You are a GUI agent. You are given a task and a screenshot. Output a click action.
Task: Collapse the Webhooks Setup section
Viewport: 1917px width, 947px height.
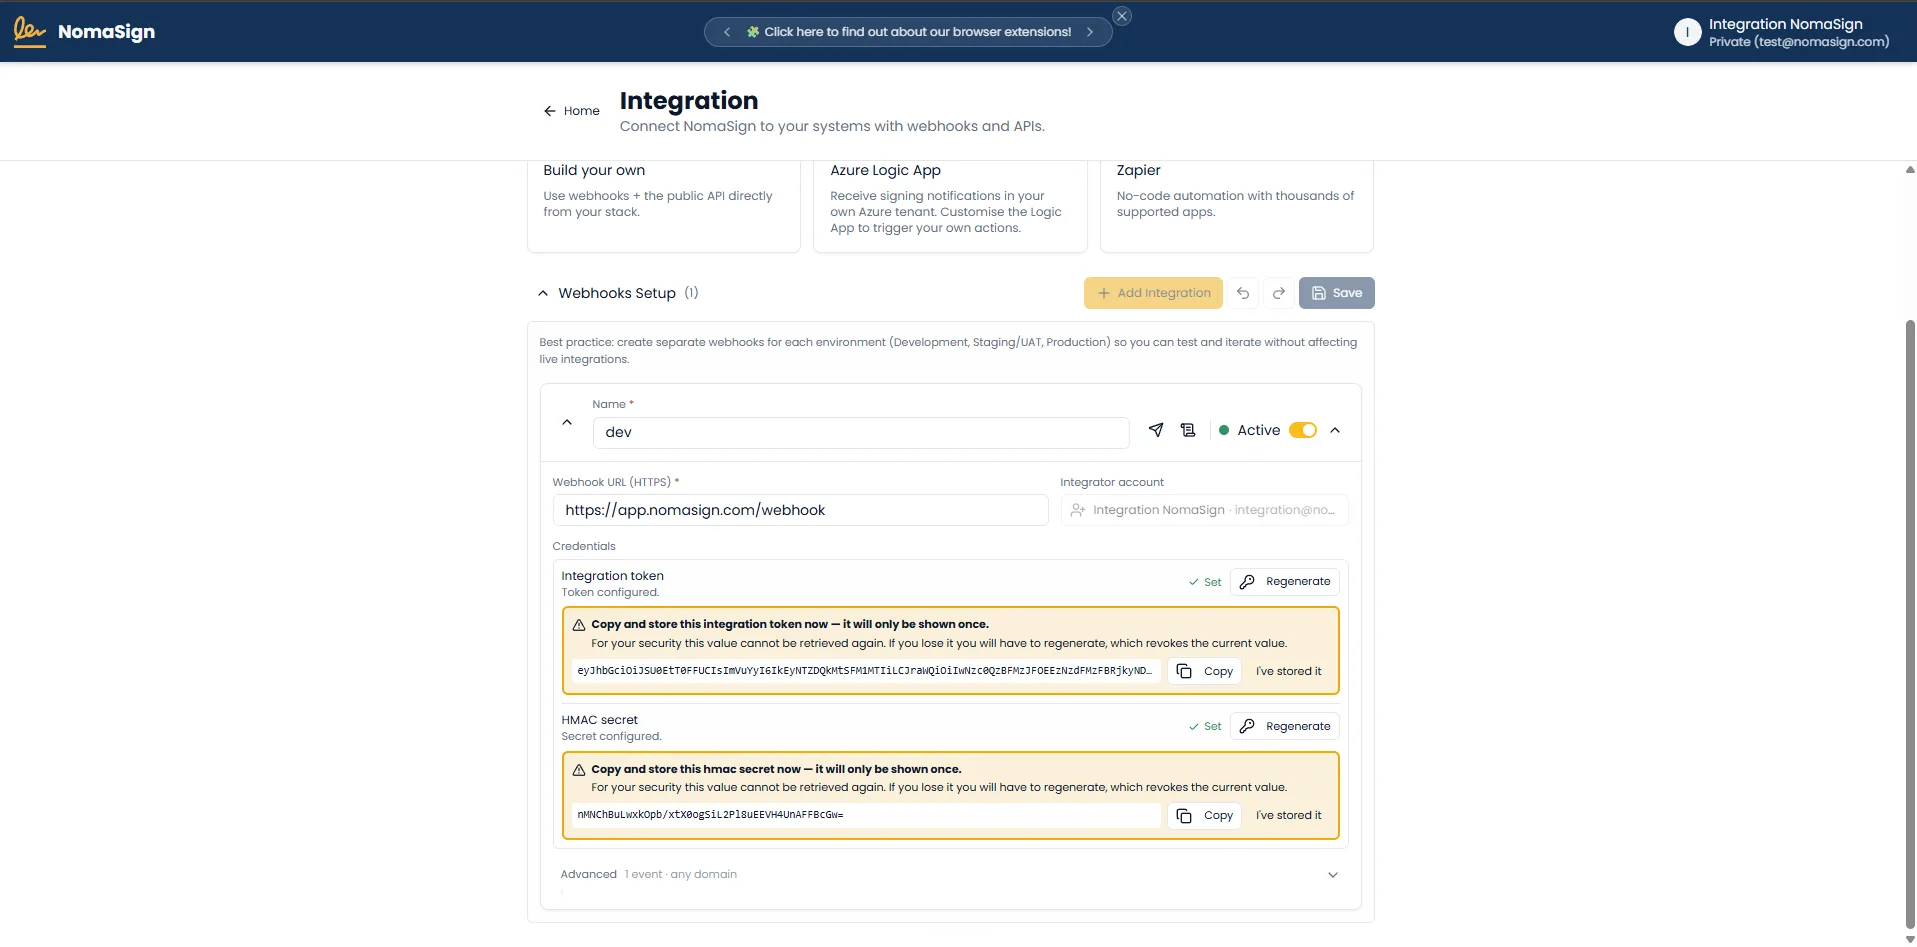click(543, 293)
